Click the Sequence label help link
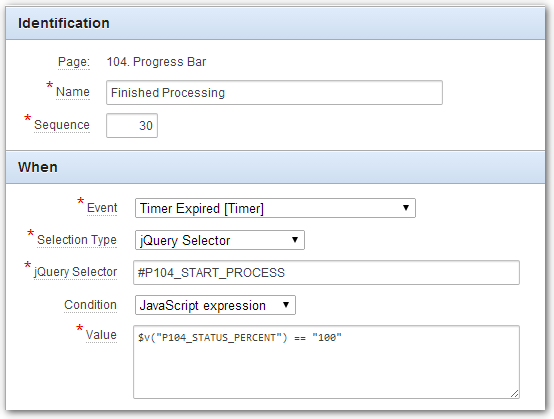Viewport: 554px width, 419px height. point(62,125)
